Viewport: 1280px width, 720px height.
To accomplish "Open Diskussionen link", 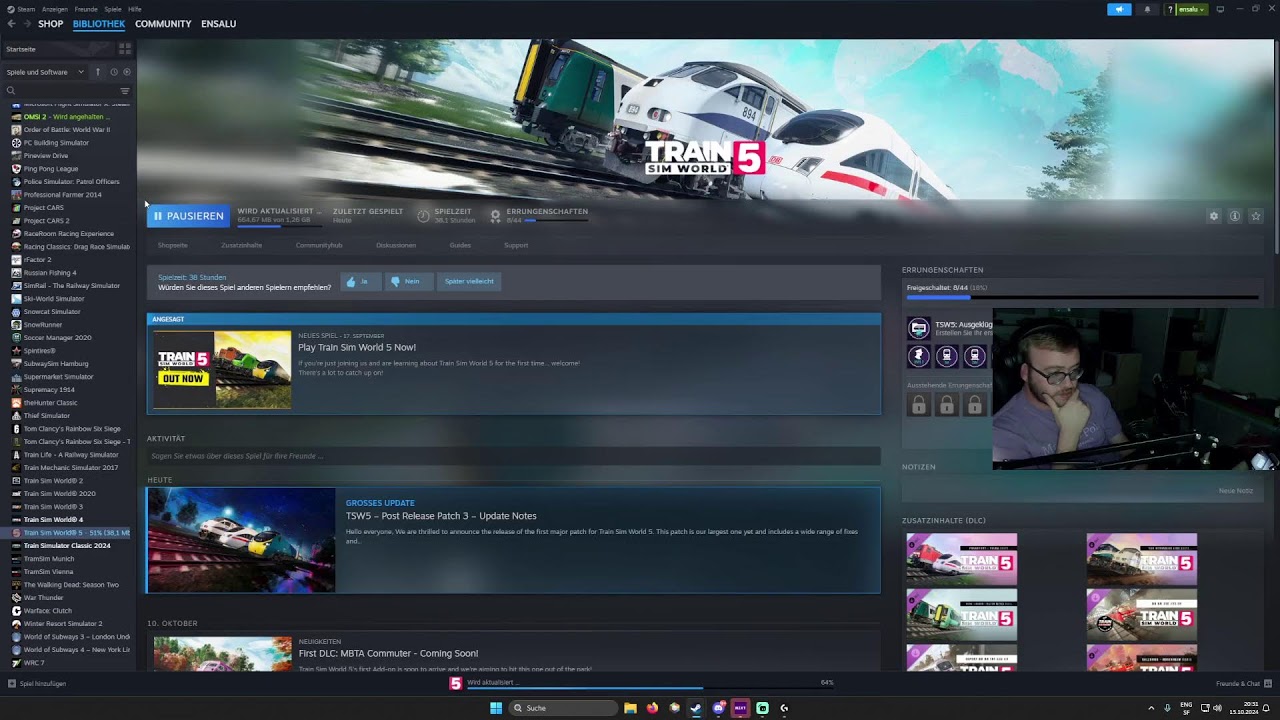I will [396, 245].
